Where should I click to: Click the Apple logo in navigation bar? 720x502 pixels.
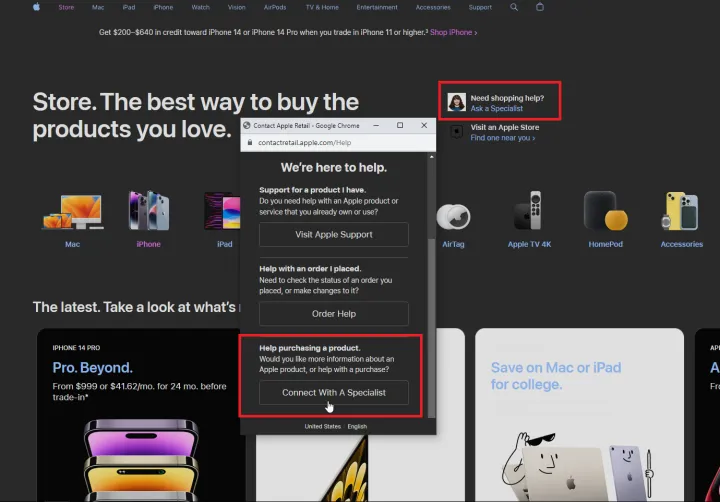point(36,7)
